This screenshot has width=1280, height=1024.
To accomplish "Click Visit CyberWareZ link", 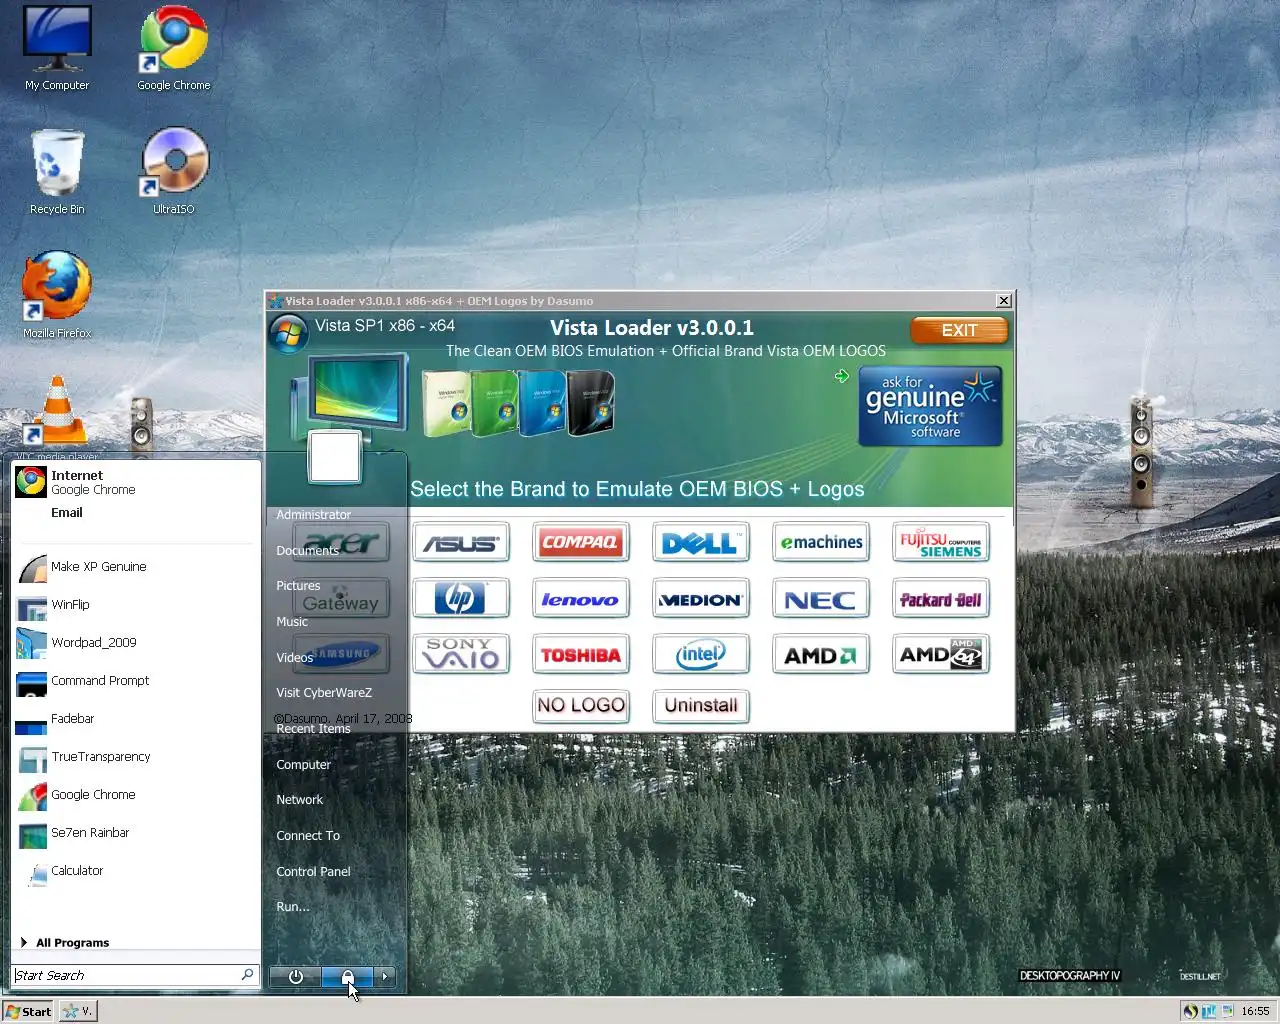I will coord(324,693).
